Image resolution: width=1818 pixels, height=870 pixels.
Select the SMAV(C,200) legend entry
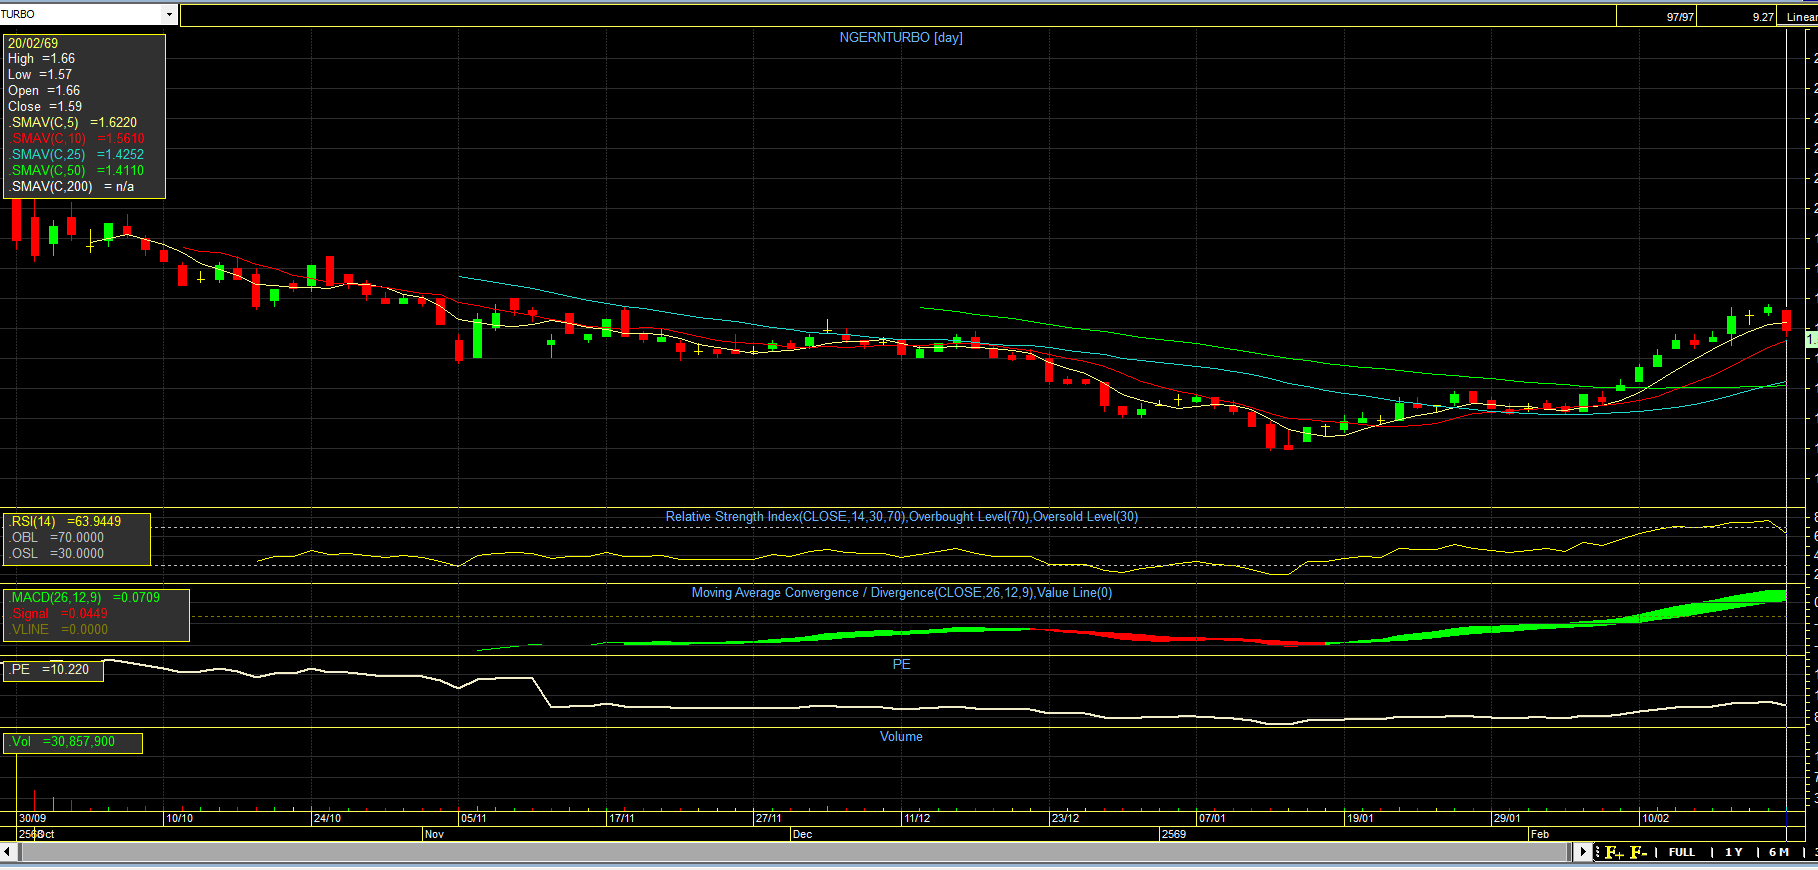click(72, 187)
